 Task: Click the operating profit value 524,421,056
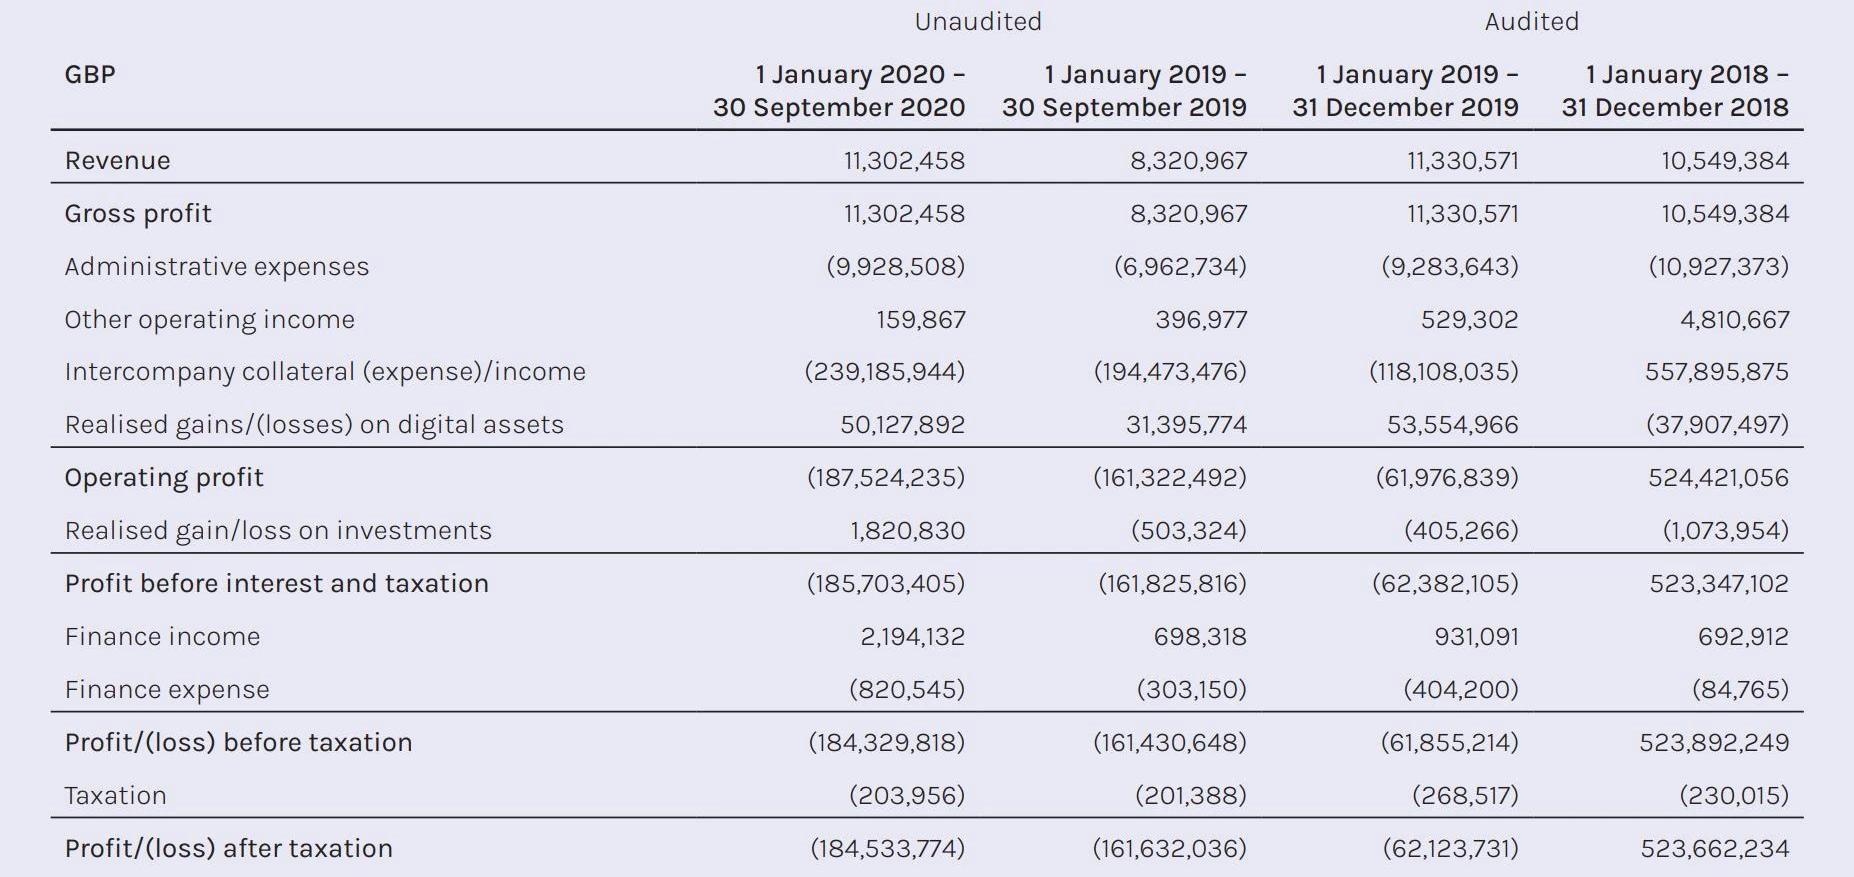1718,478
